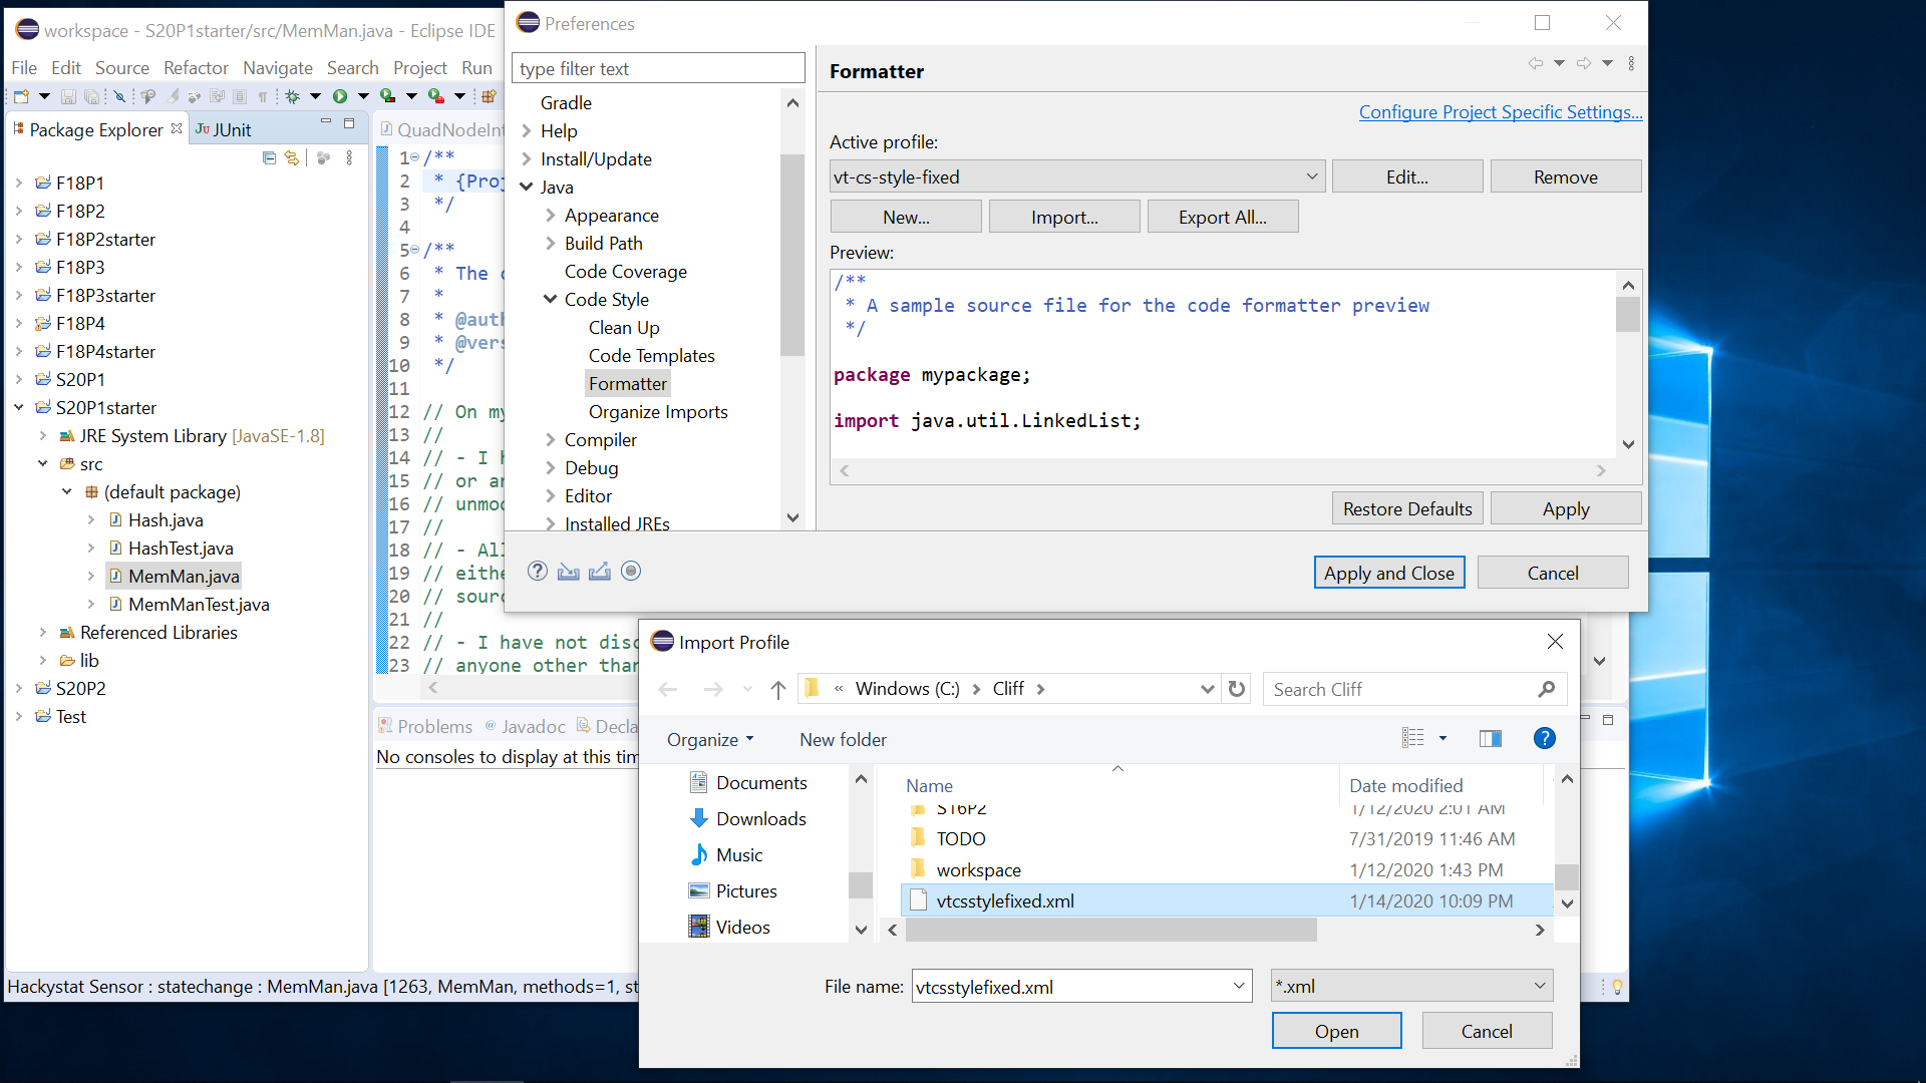
Task: Click the refresh button in Import Profile dialog
Action: pos(1237,689)
